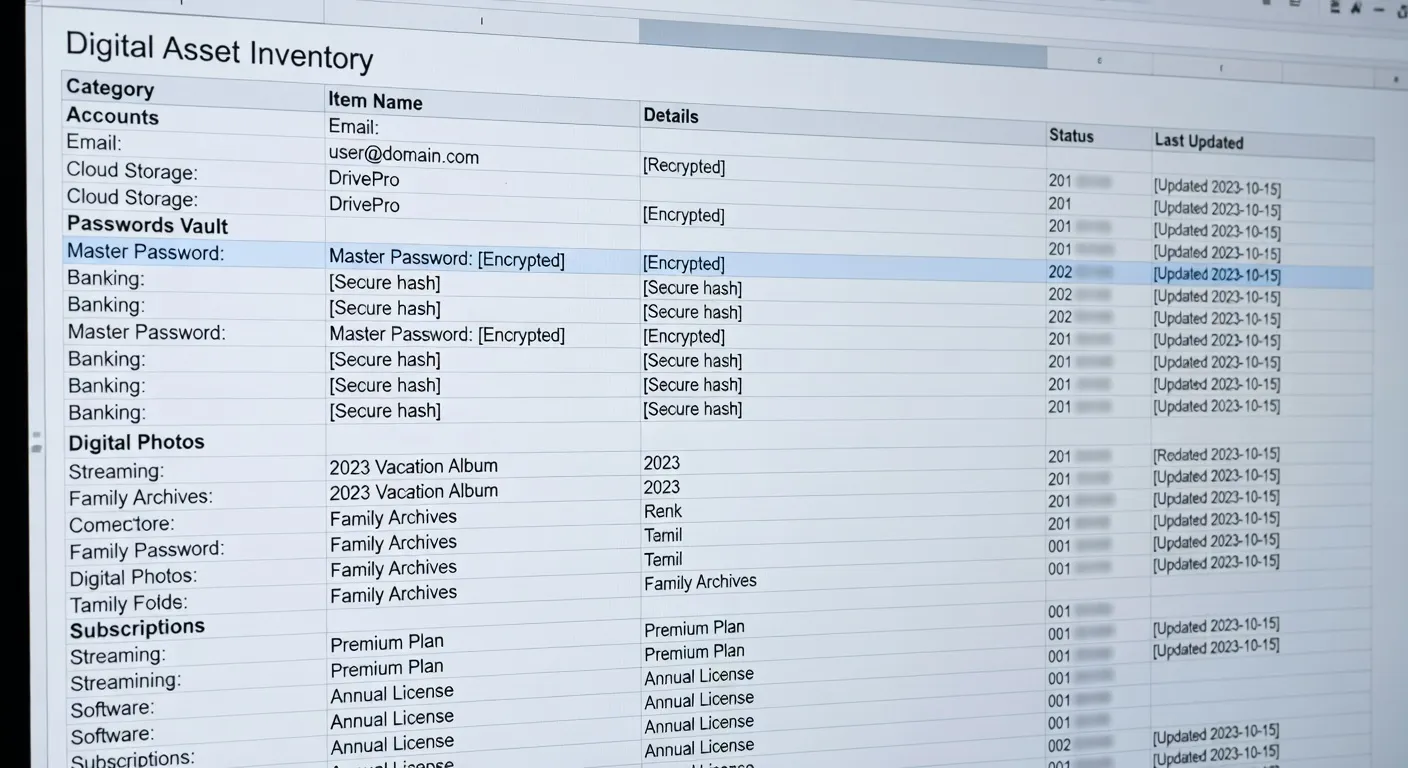This screenshot has width=1408, height=768.
Task: Click the Tamily Folds: cell
Action: tap(128, 604)
